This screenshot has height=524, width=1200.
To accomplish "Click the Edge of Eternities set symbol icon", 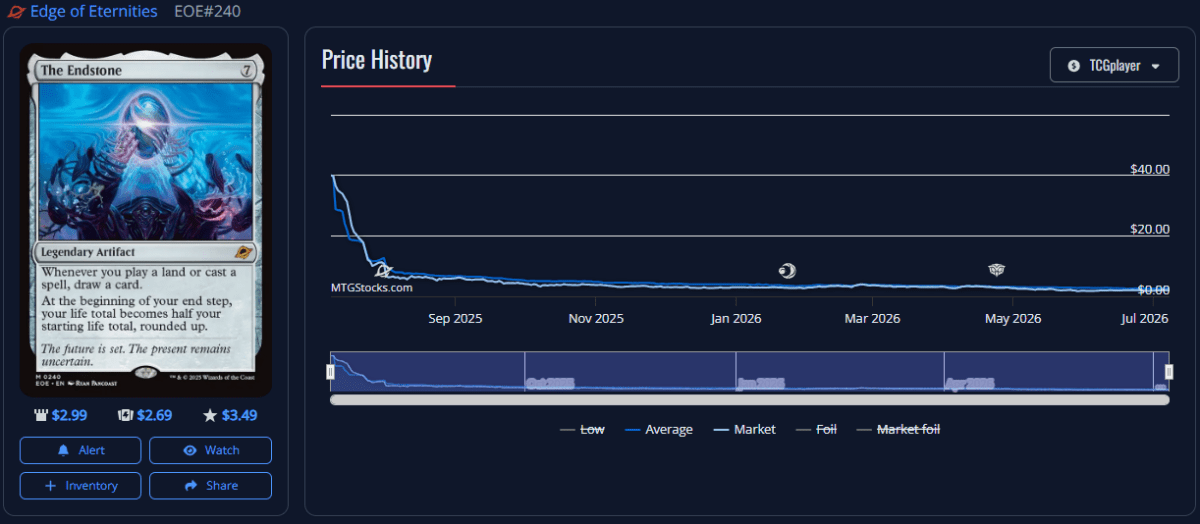I will 17,12.
